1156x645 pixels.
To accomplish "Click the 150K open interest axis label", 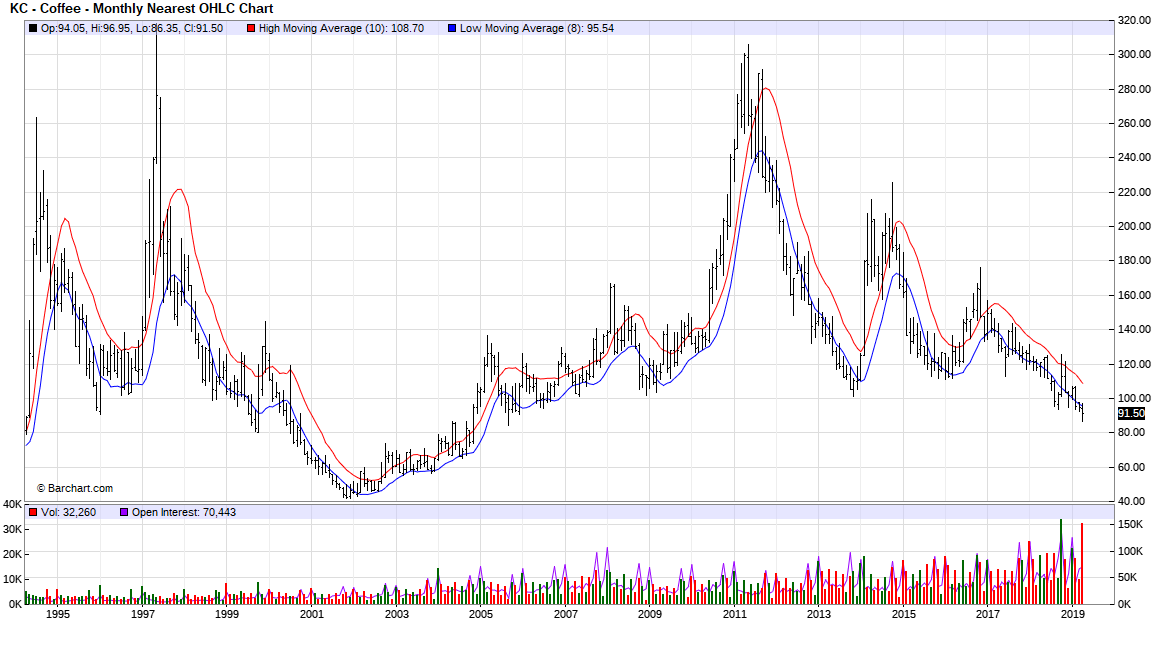I will tap(1130, 524).
